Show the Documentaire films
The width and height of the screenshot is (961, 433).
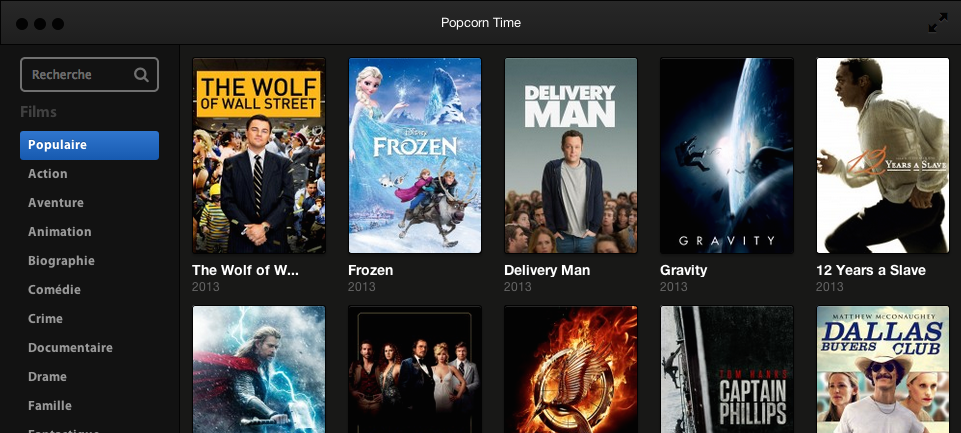coord(70,347)
